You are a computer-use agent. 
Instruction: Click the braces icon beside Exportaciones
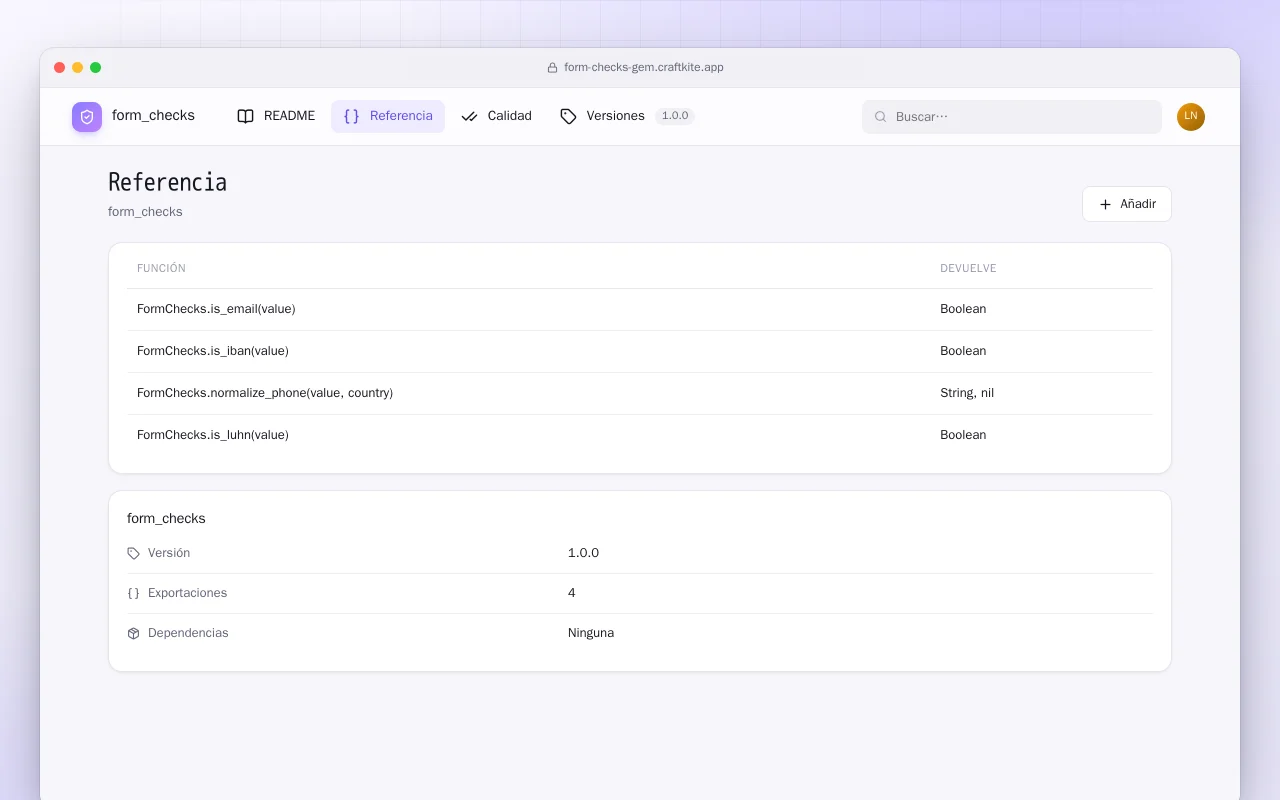[134, 593]
